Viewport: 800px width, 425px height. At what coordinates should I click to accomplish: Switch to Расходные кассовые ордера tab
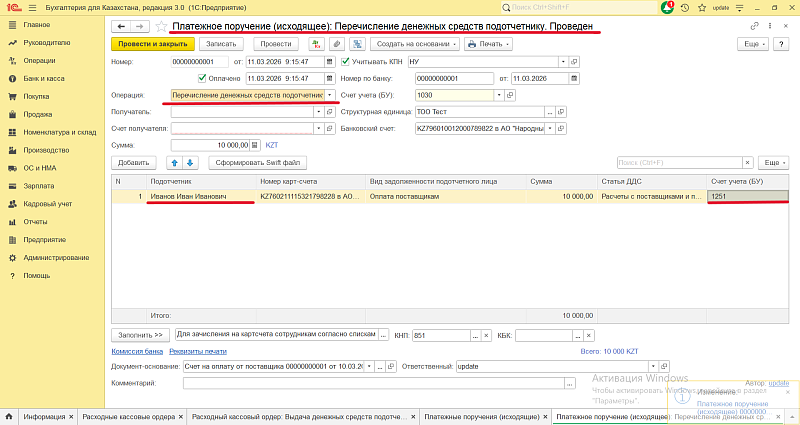click(x=128, y=416)
